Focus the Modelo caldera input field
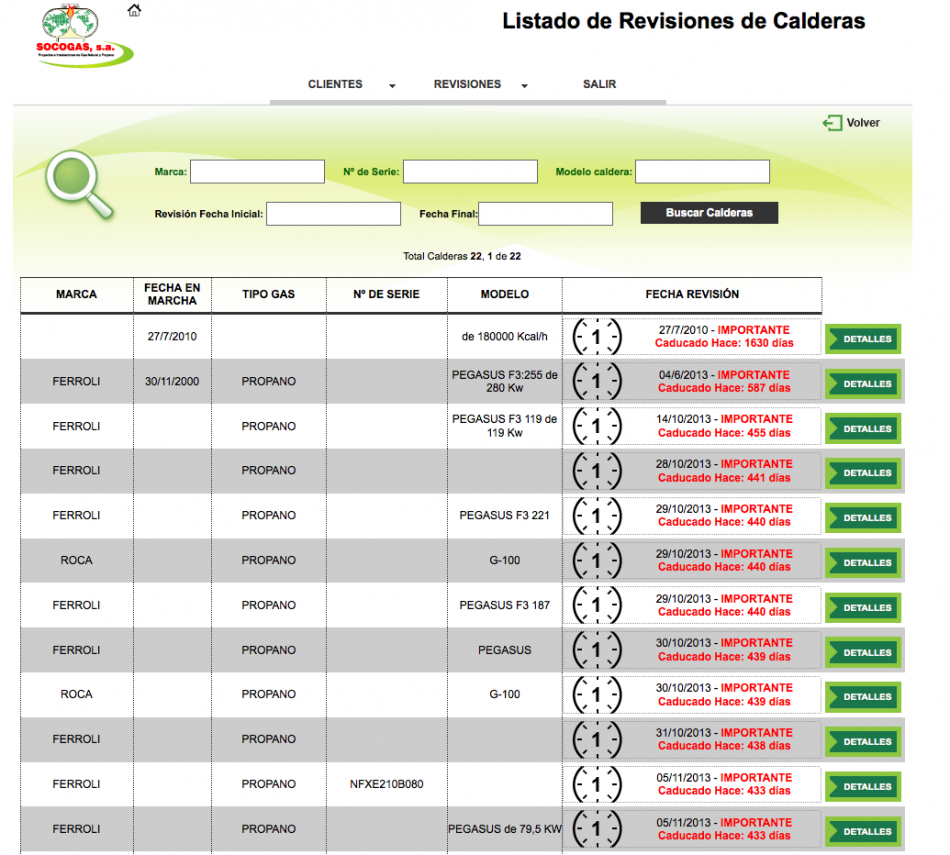This screenshot has width=950, height=855. point(702,171)
